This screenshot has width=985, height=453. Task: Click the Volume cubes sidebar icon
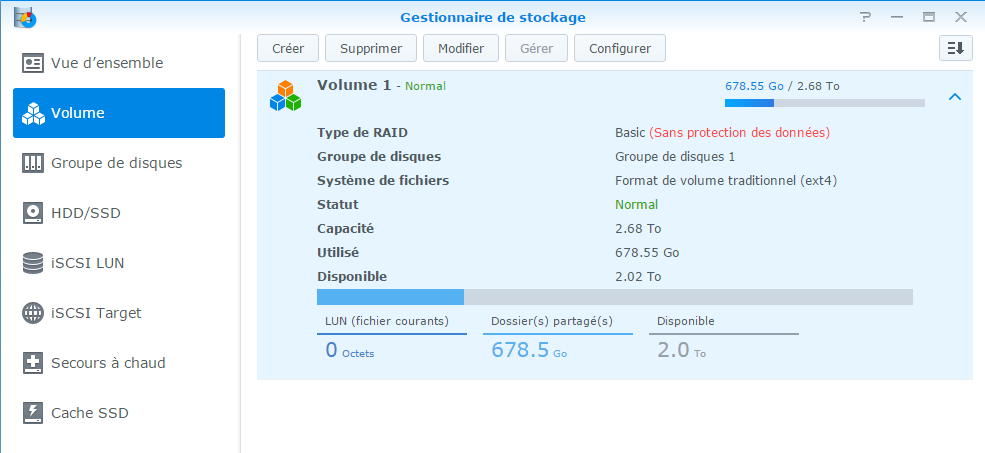33,113
